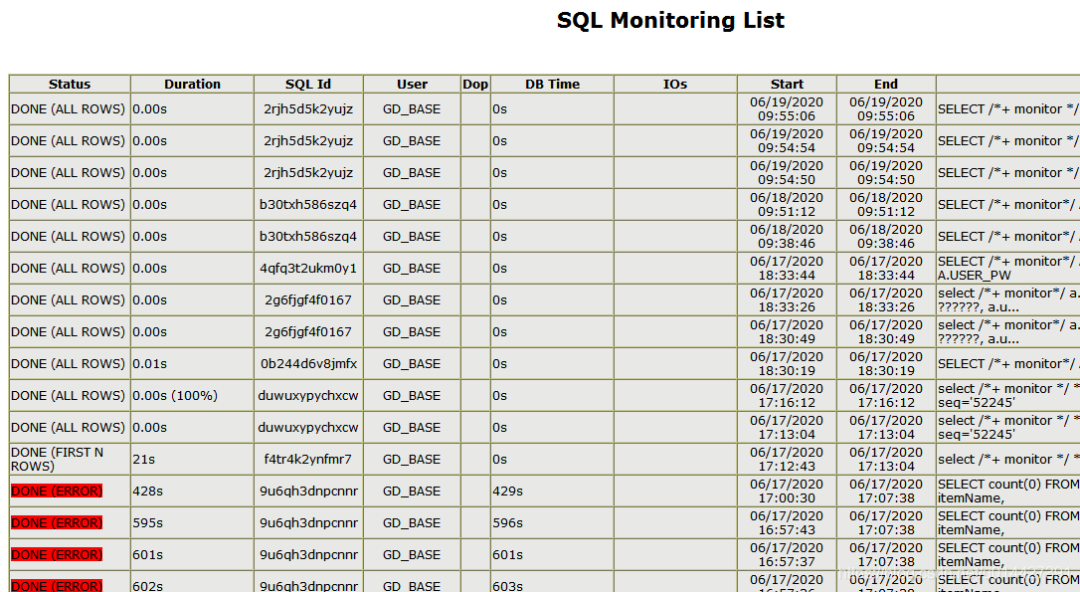Select the first DONE (ERROR) status cell
This screenshot has width=1080, height=592.
[60, 491]
